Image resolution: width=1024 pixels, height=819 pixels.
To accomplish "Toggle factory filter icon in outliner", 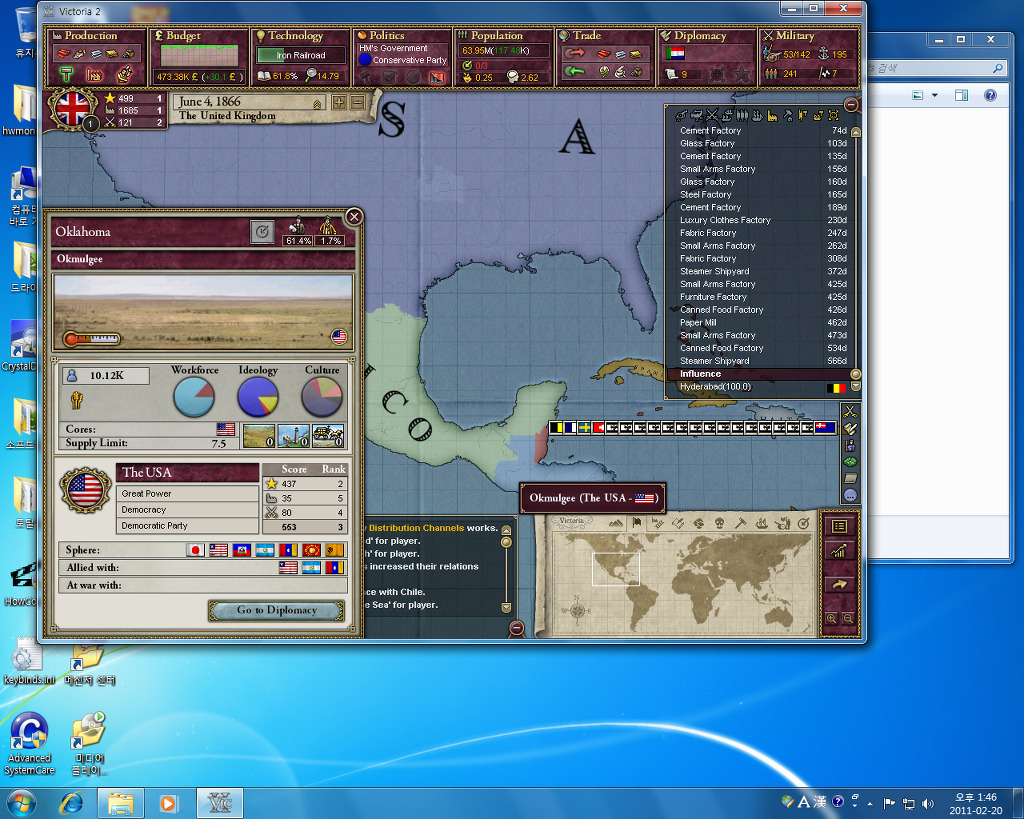I will [x=773, y=116].
